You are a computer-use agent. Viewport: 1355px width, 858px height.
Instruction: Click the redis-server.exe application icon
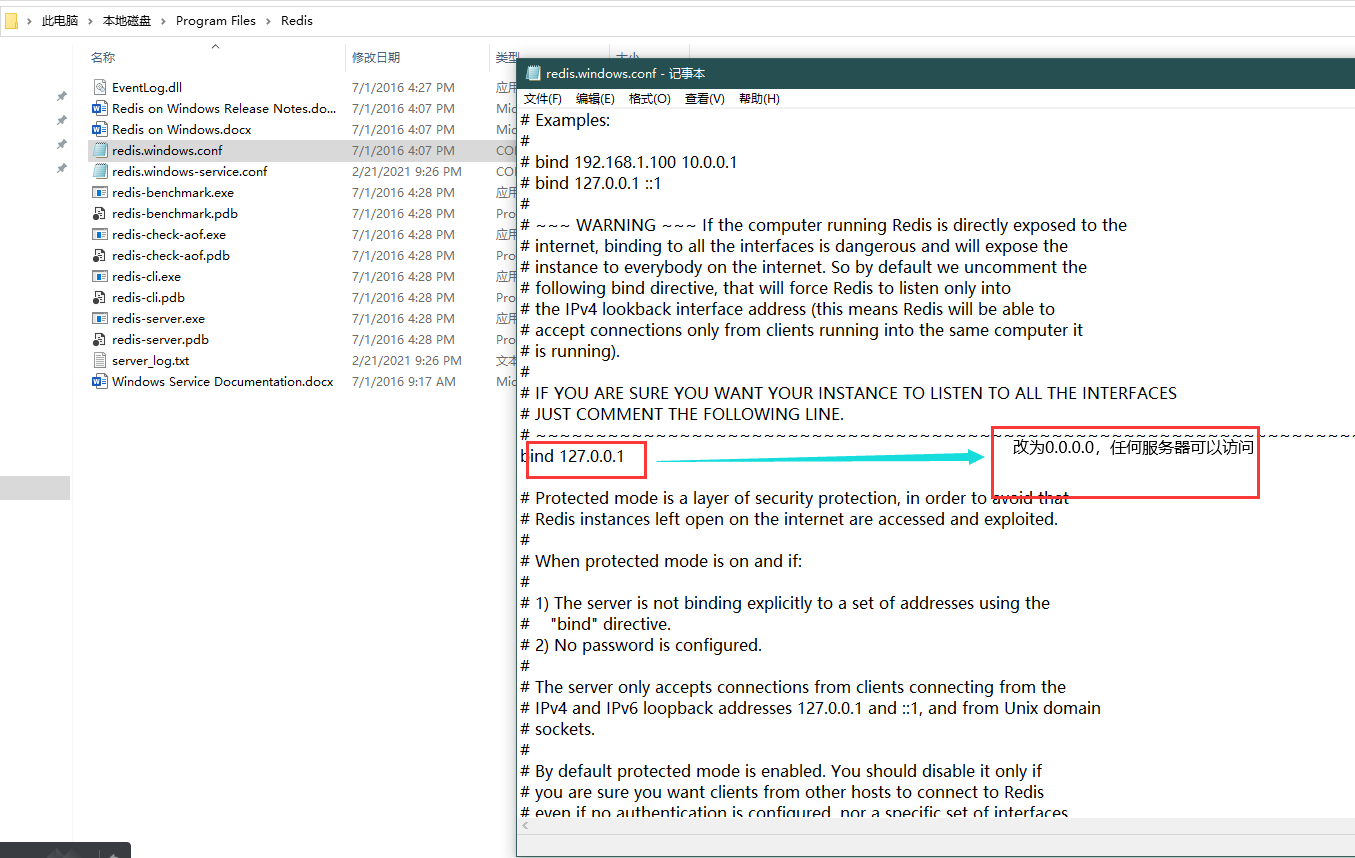tap(99, 318)
